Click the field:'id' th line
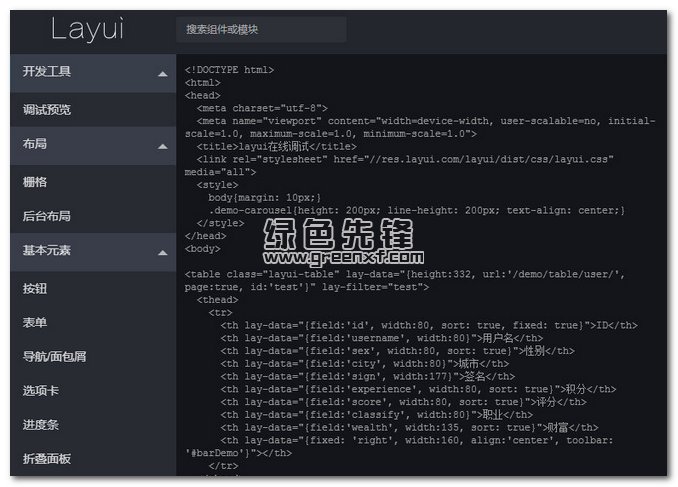 429,325
